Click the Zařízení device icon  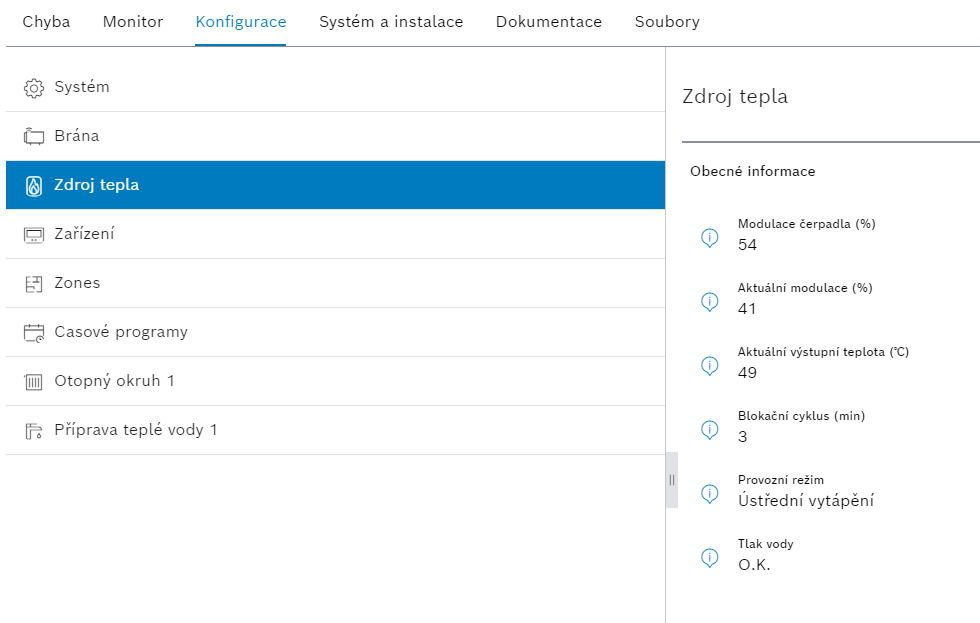pyautogui.click(x=34, y=235)
